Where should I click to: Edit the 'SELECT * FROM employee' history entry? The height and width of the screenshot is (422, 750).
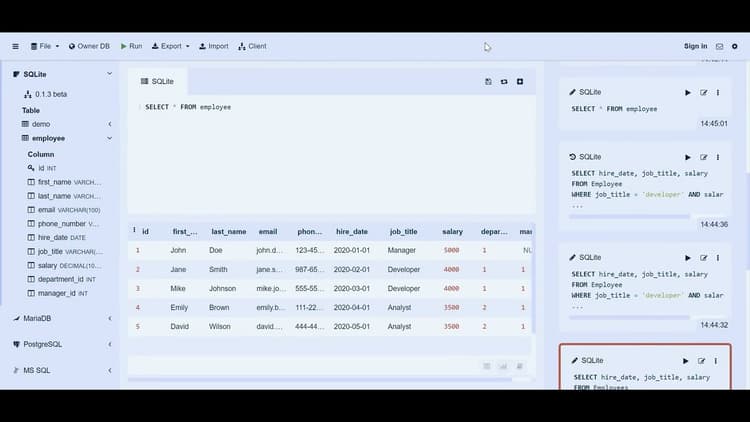(703, 92)
